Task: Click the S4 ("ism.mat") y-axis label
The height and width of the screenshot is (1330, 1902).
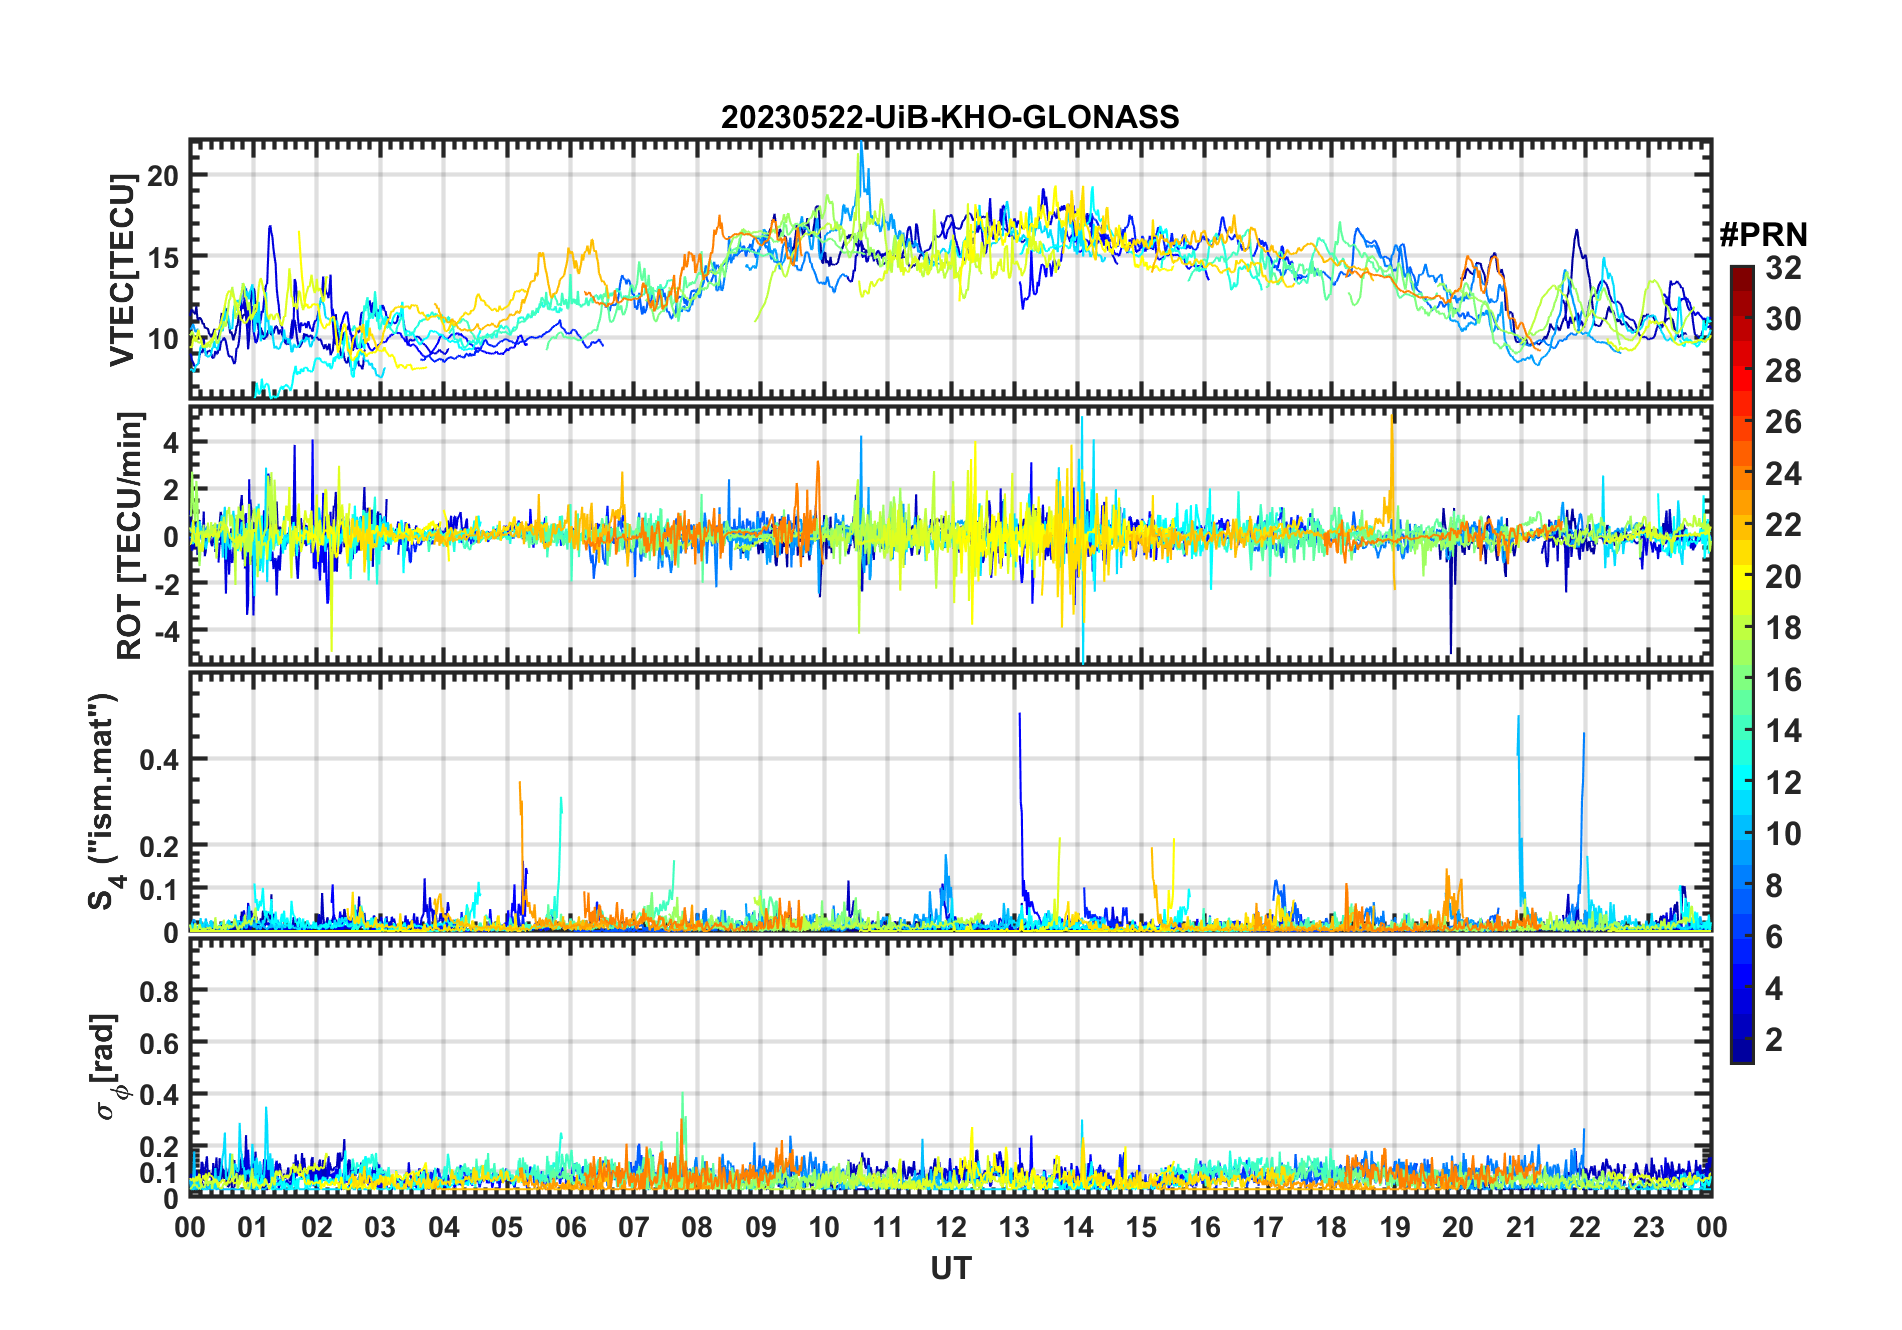Action: pyautogui.click(x=104, y=802)
